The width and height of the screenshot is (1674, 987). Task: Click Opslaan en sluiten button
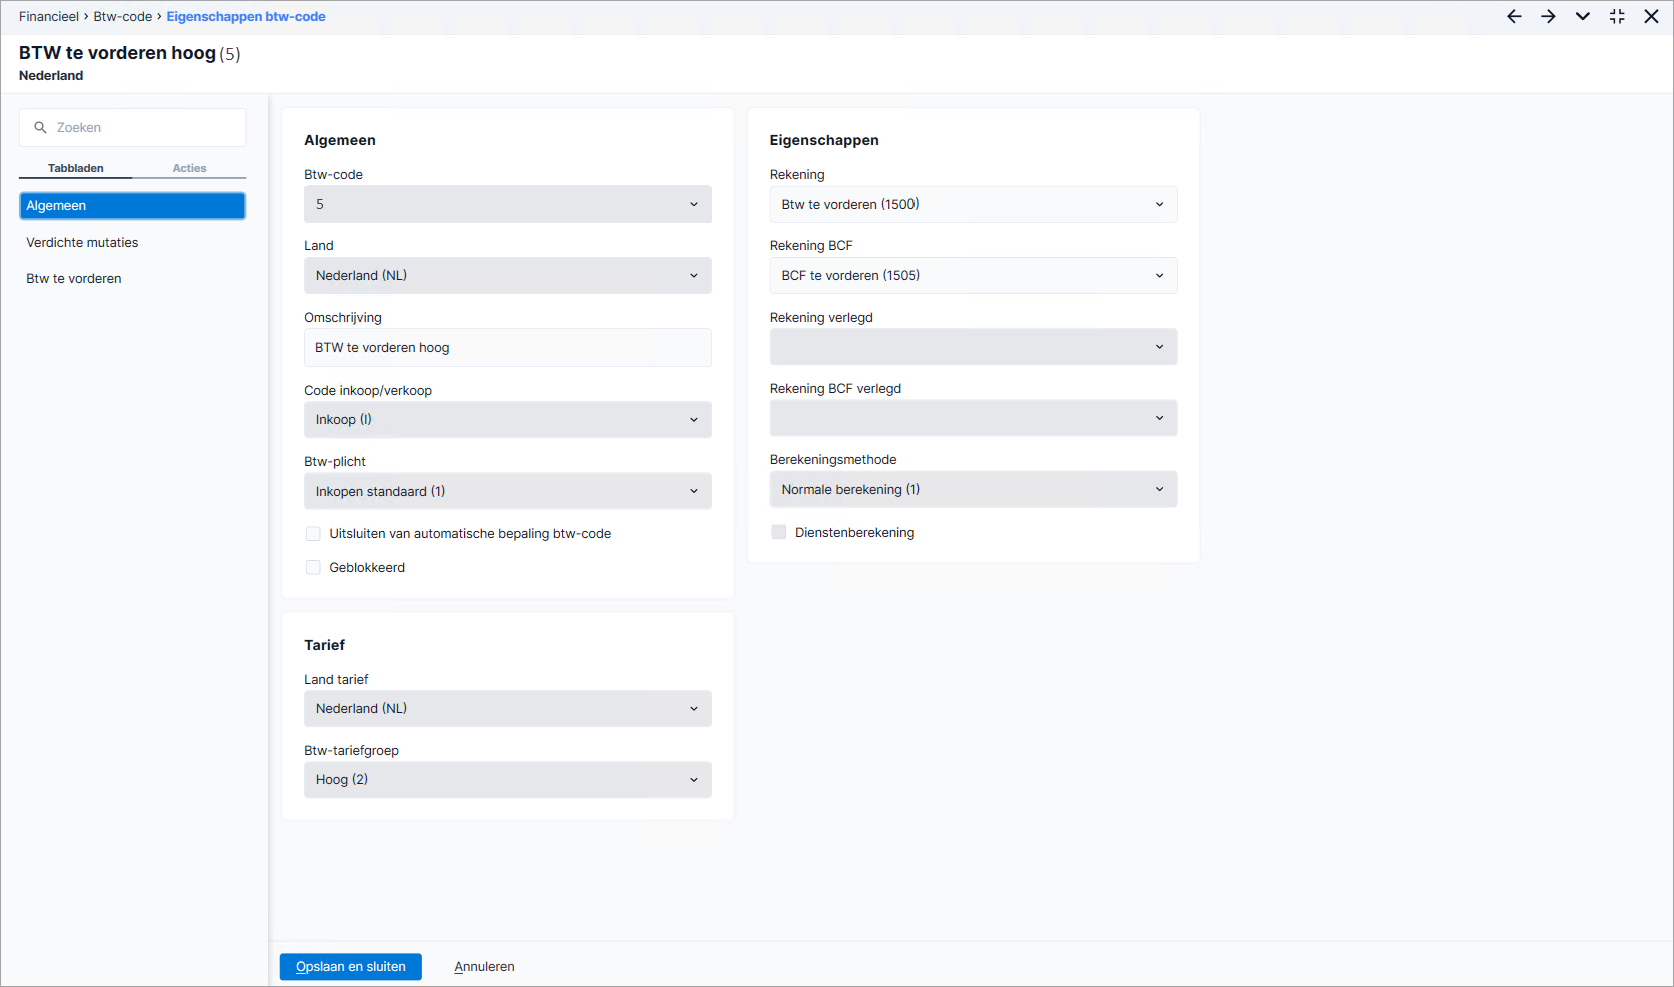coord(351,967)
